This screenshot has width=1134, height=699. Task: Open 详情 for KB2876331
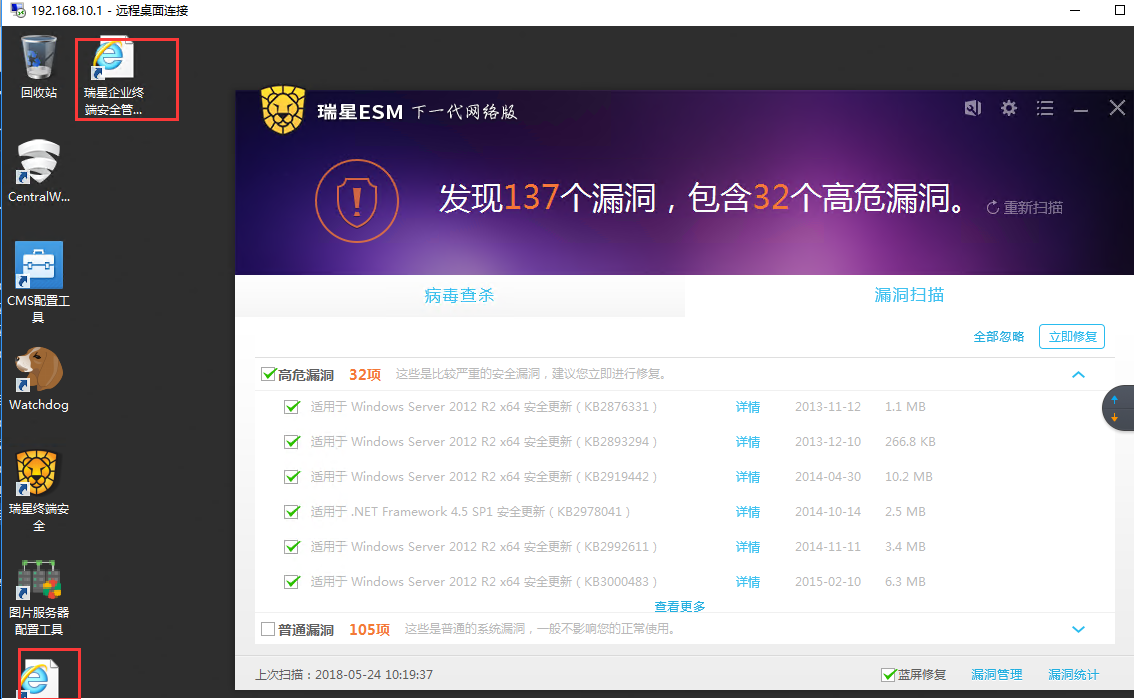pos(748,407)
